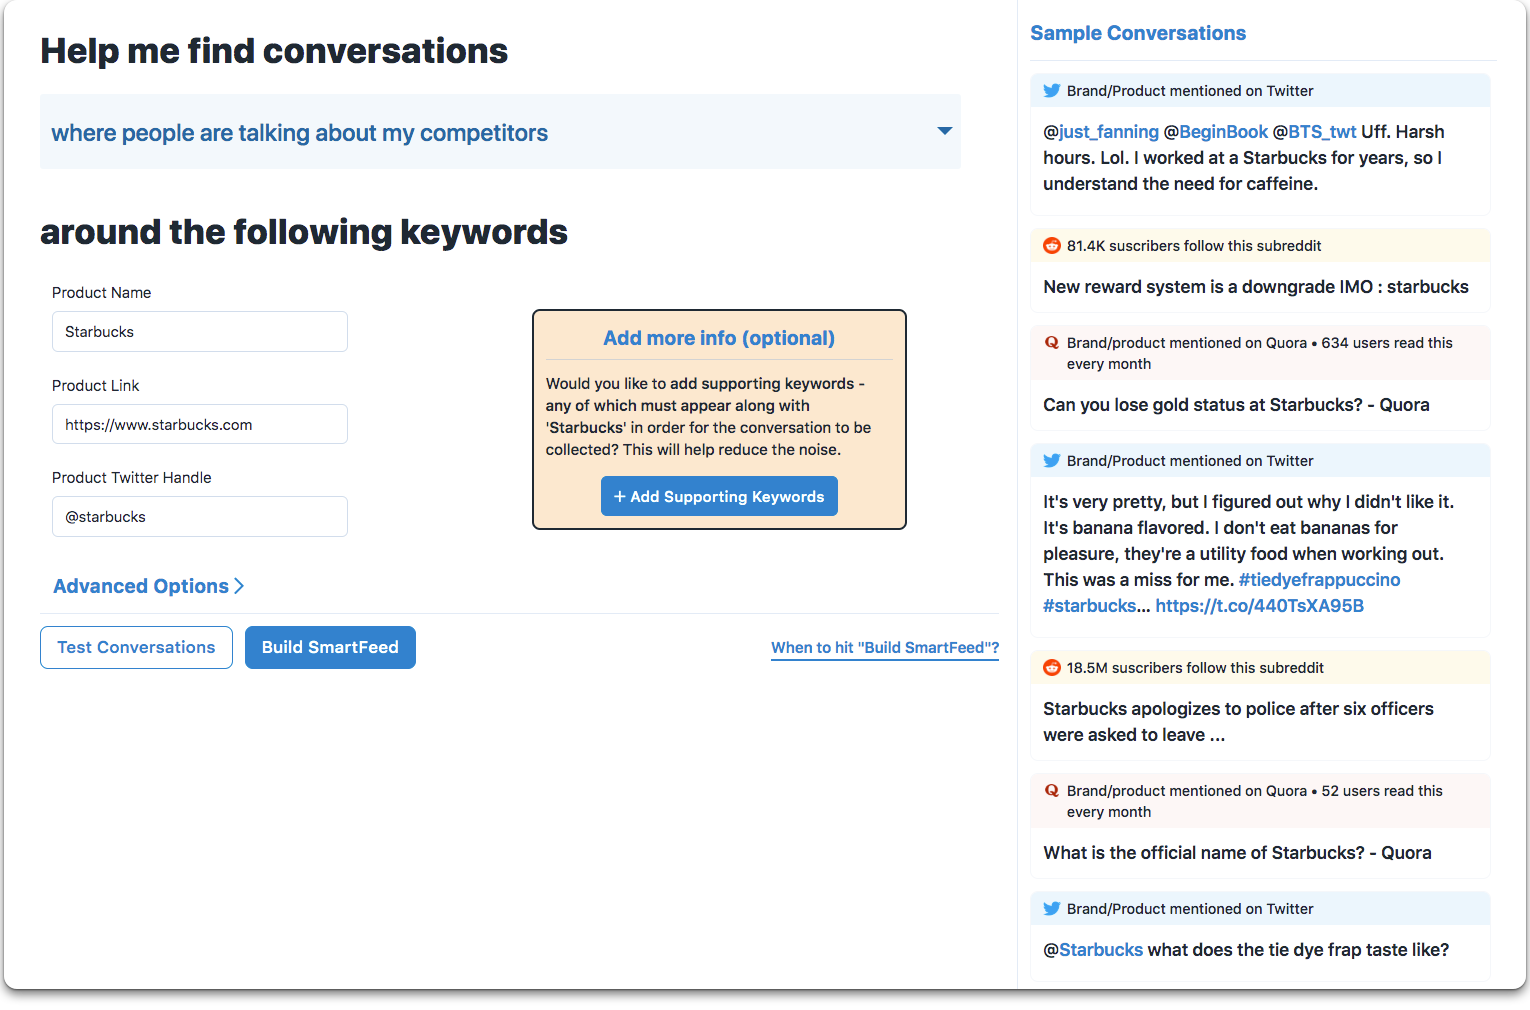Click the Twitter icon above the @Starbucks tie dye tweet
This screenshot has height=1010, width=1530.
point(1052,909)
